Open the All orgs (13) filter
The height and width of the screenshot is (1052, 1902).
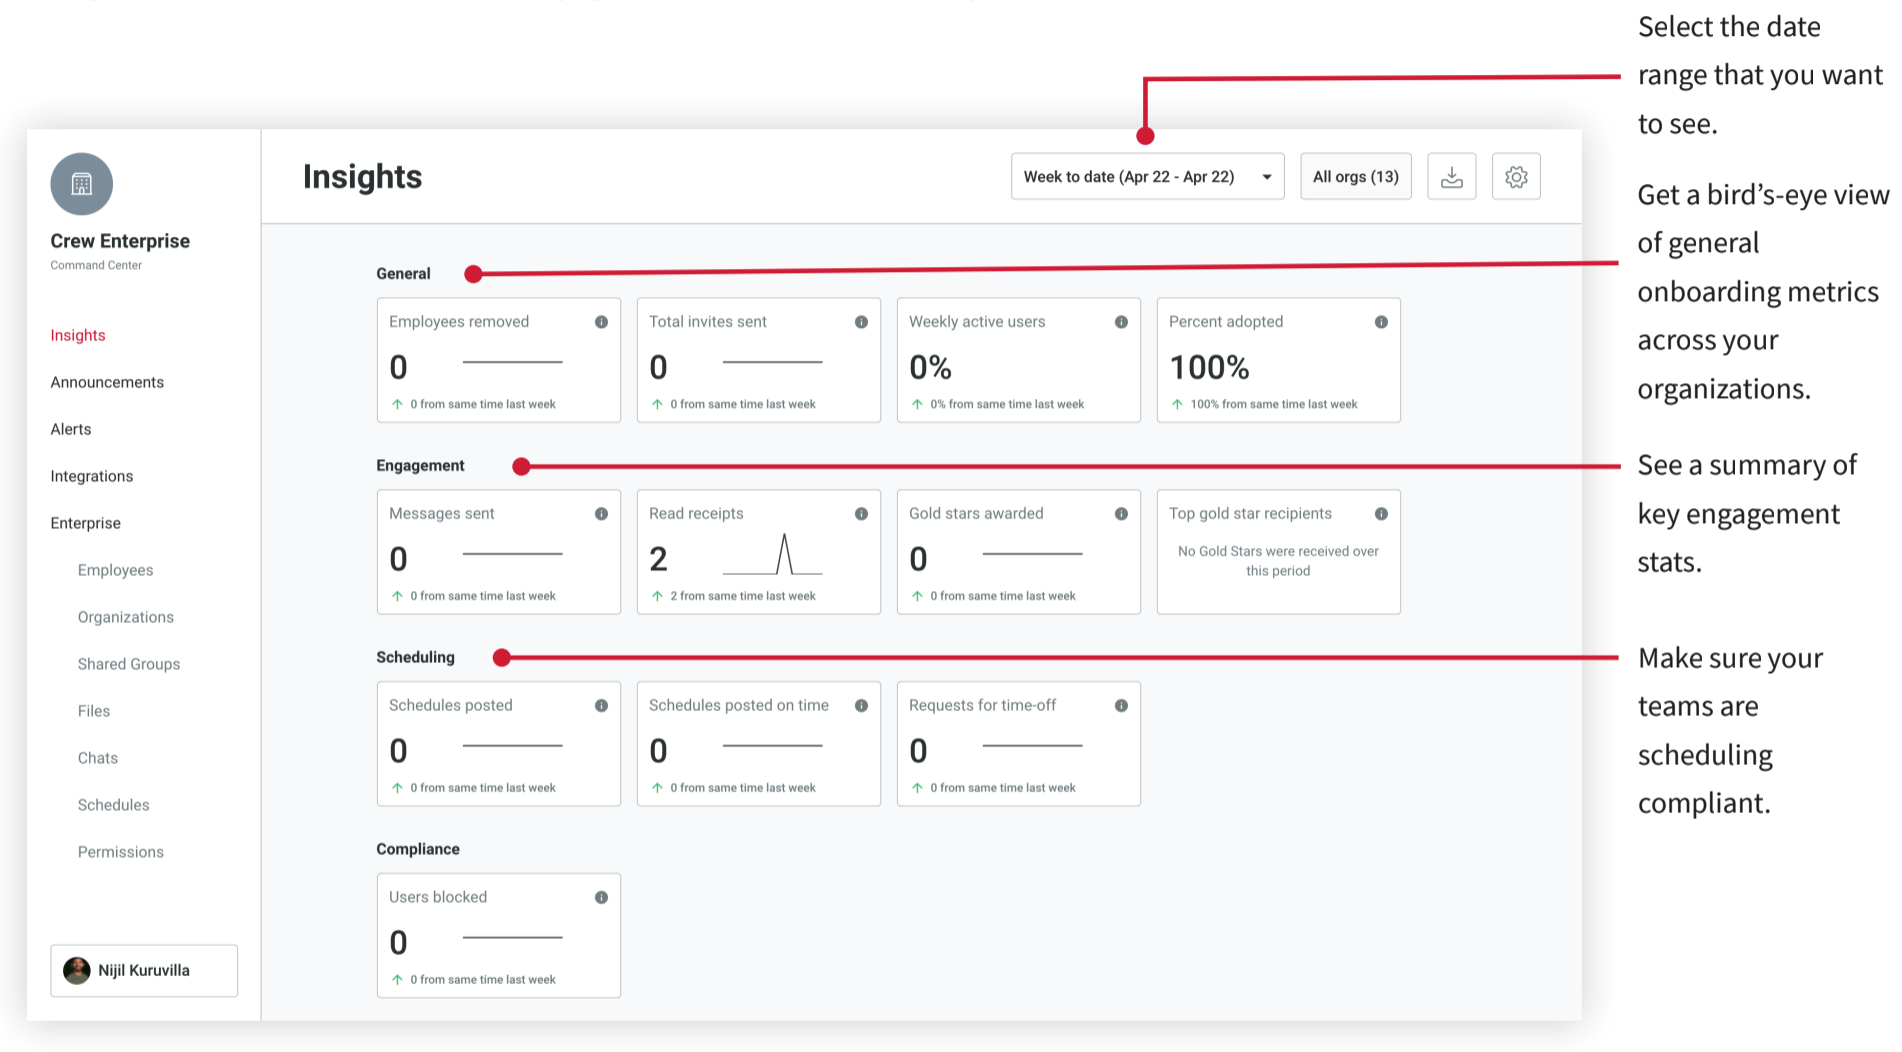(x=1355, y=177)
